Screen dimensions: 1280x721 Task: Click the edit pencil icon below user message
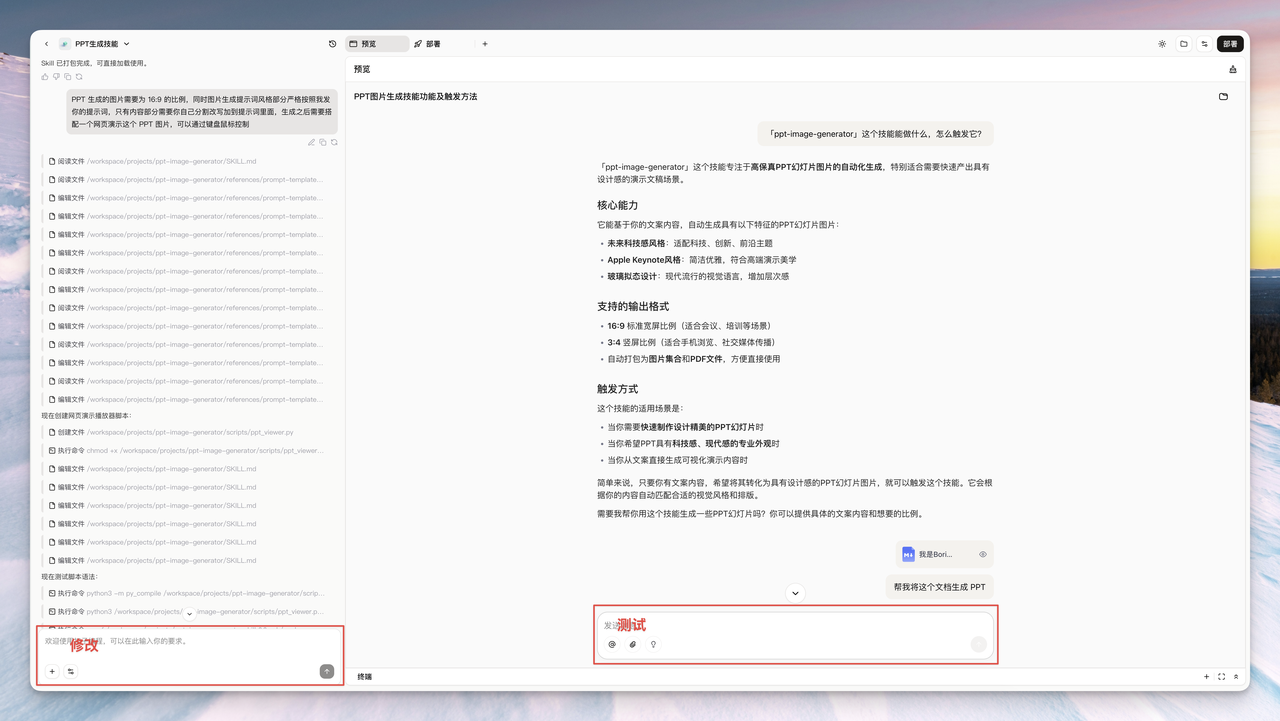pyautogui.click(x=311, y=143)
